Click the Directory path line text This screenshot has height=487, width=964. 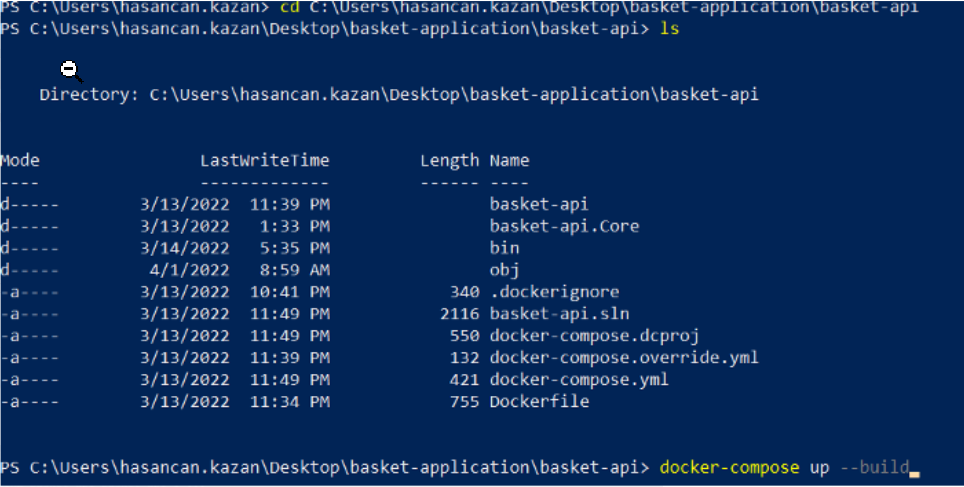coord(399,95)
